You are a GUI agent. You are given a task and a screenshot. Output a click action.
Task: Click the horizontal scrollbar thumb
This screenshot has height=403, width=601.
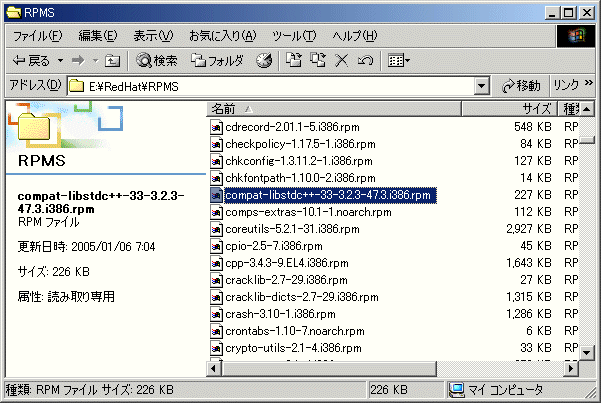coord(329,369)
